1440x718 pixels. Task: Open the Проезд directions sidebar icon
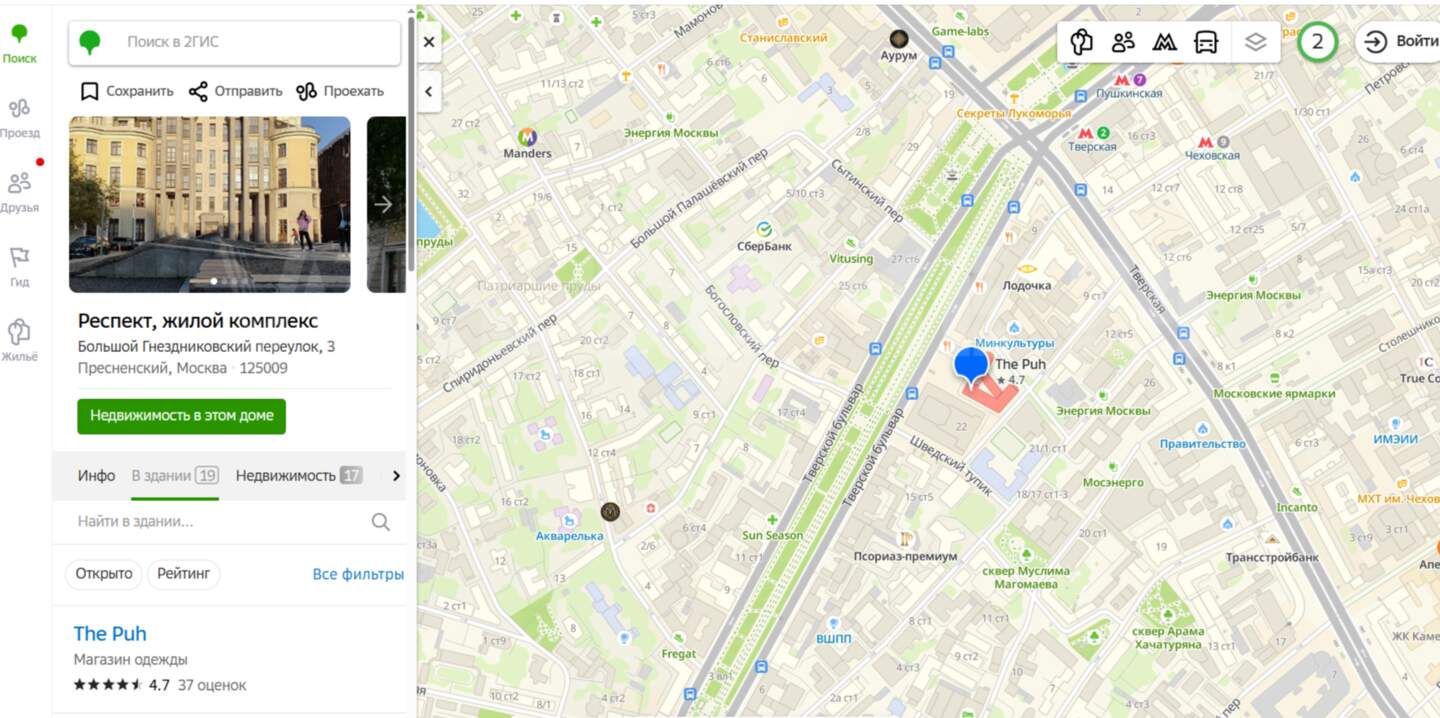coord(20,116)
